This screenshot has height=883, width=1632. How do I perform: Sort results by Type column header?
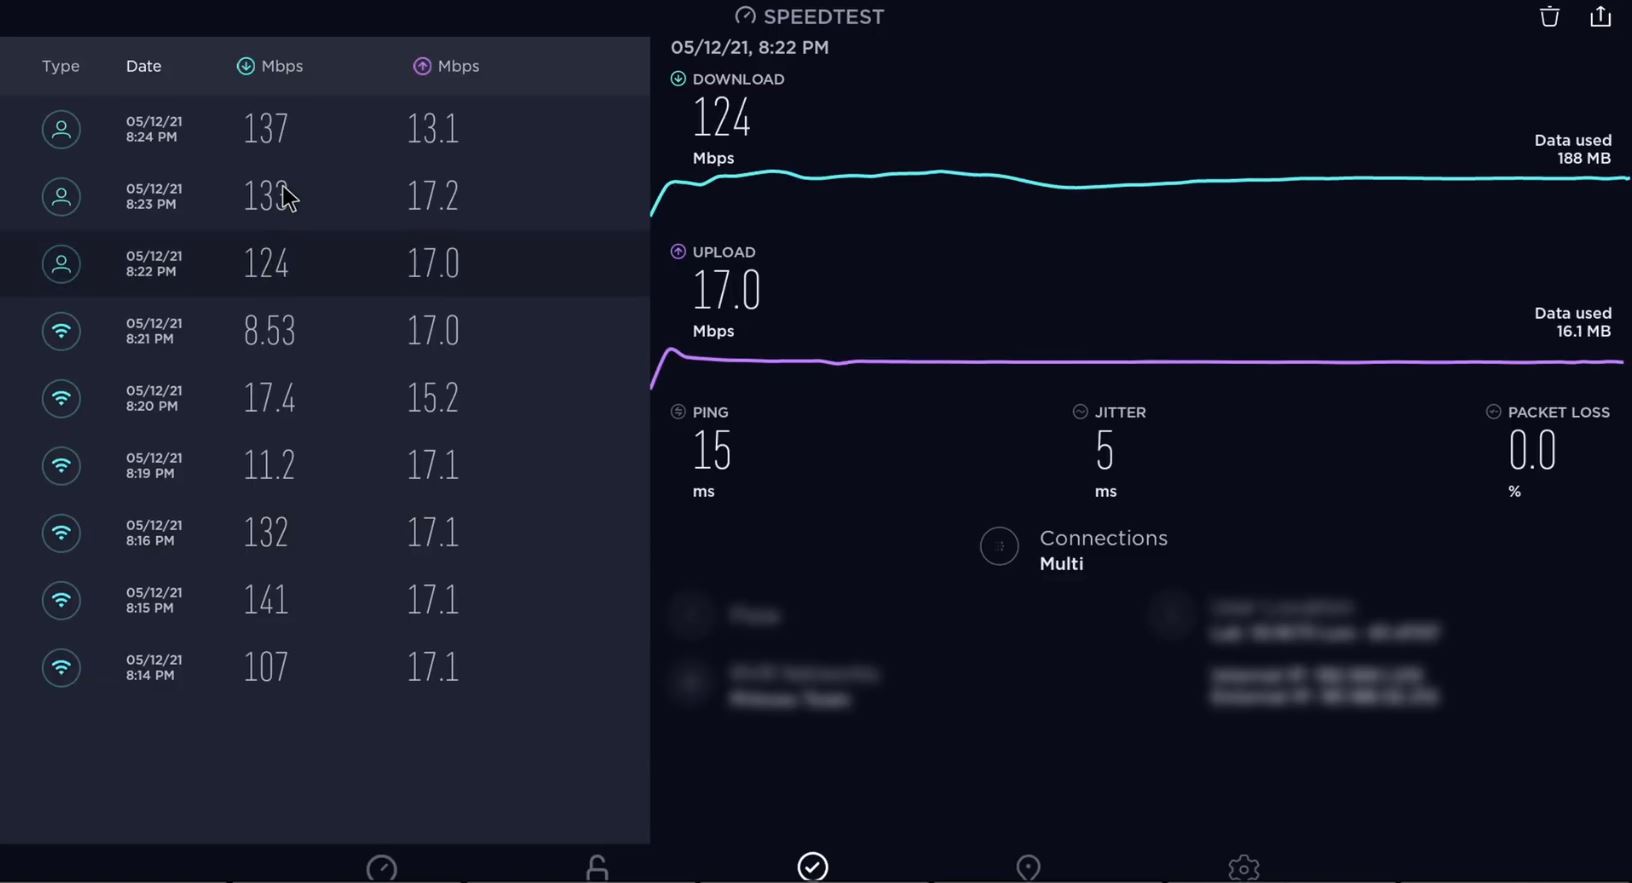click(61, 66)
